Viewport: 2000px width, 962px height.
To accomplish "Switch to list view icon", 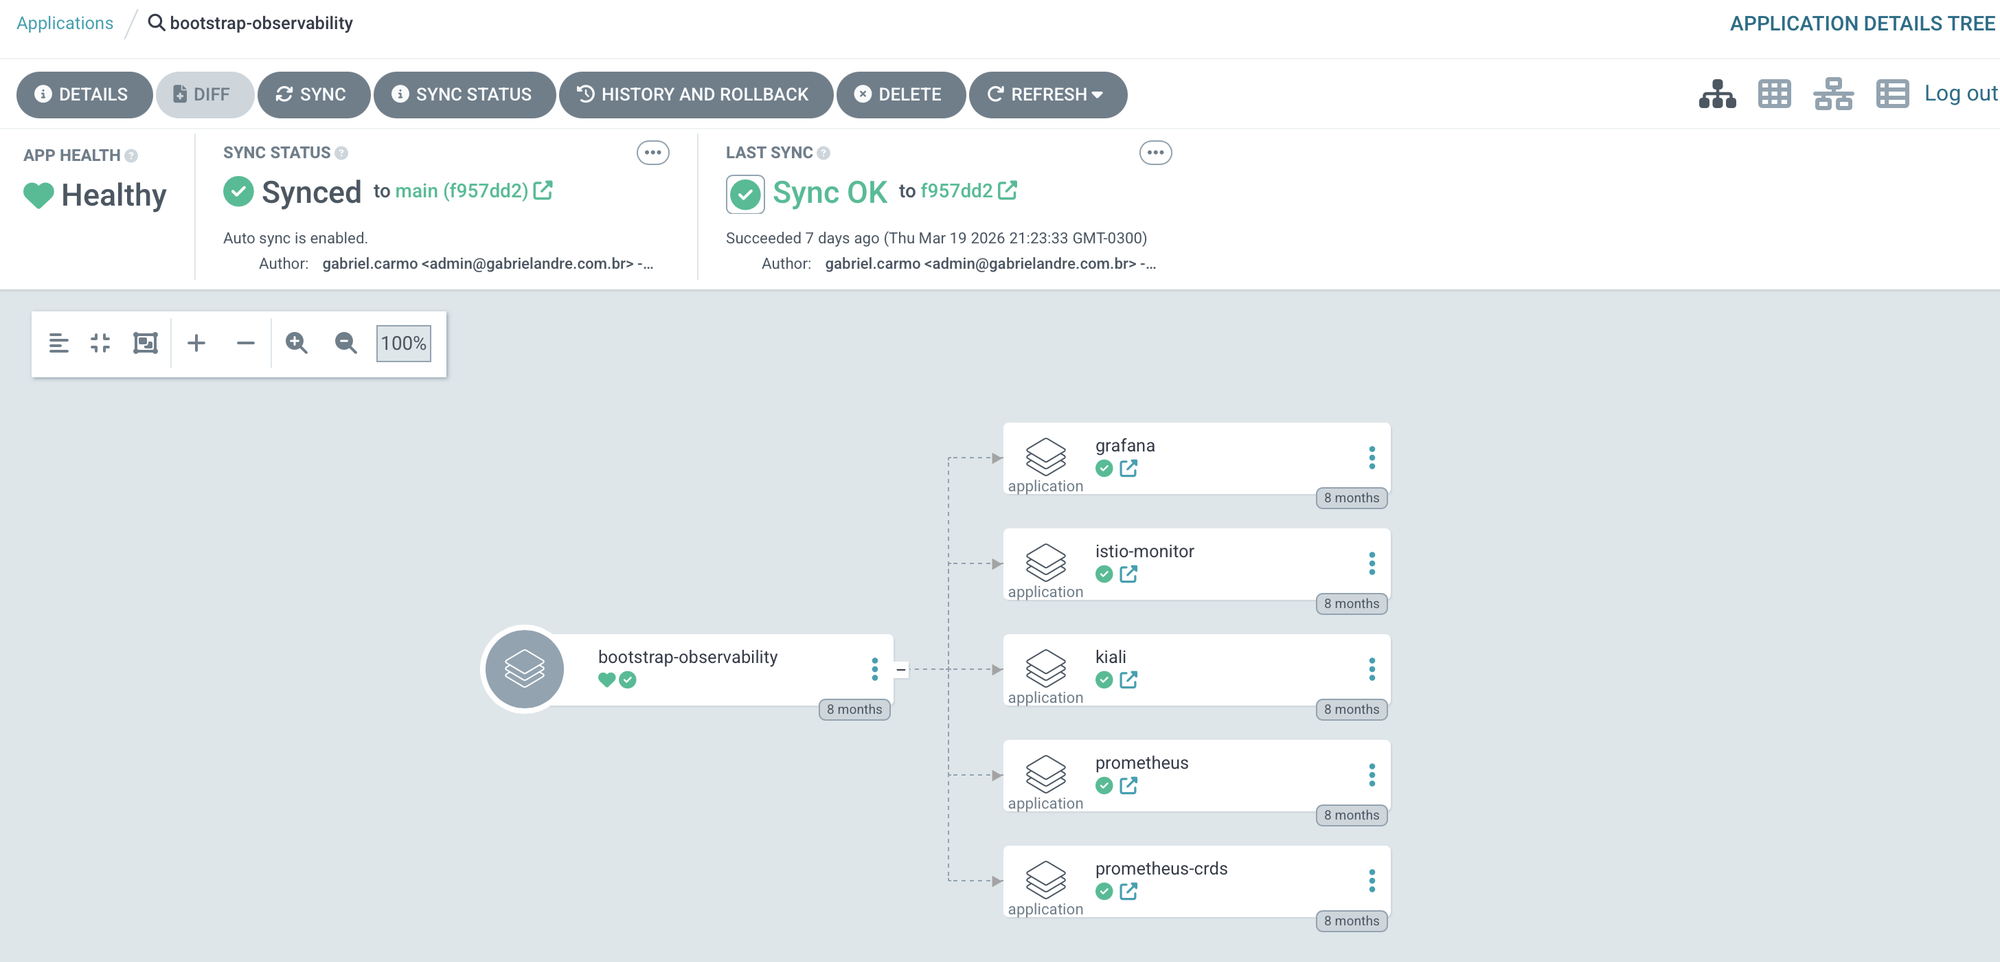I will (x=1891, y=94).
